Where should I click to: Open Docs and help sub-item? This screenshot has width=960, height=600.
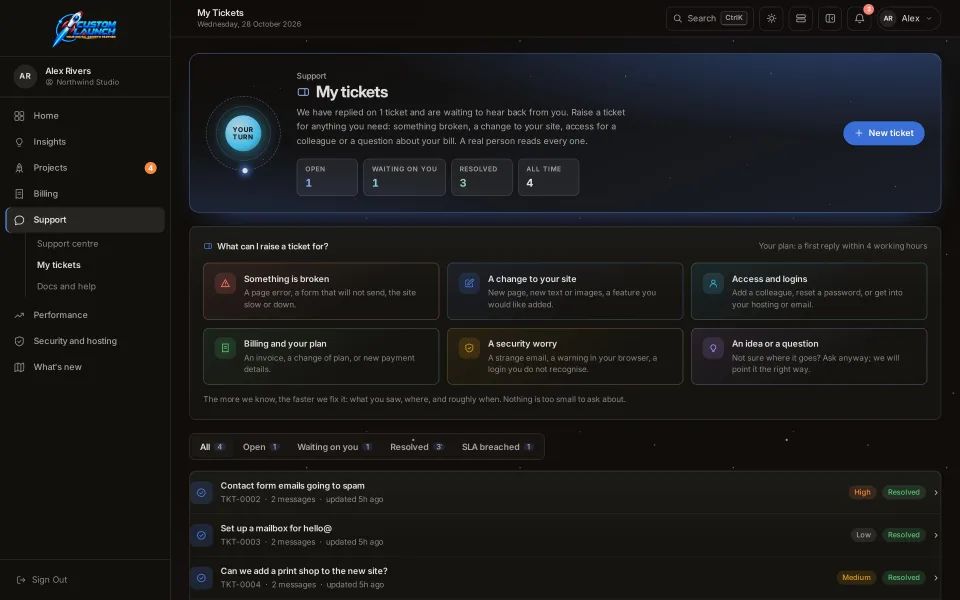pyautogui.click(x=66, y=286)
